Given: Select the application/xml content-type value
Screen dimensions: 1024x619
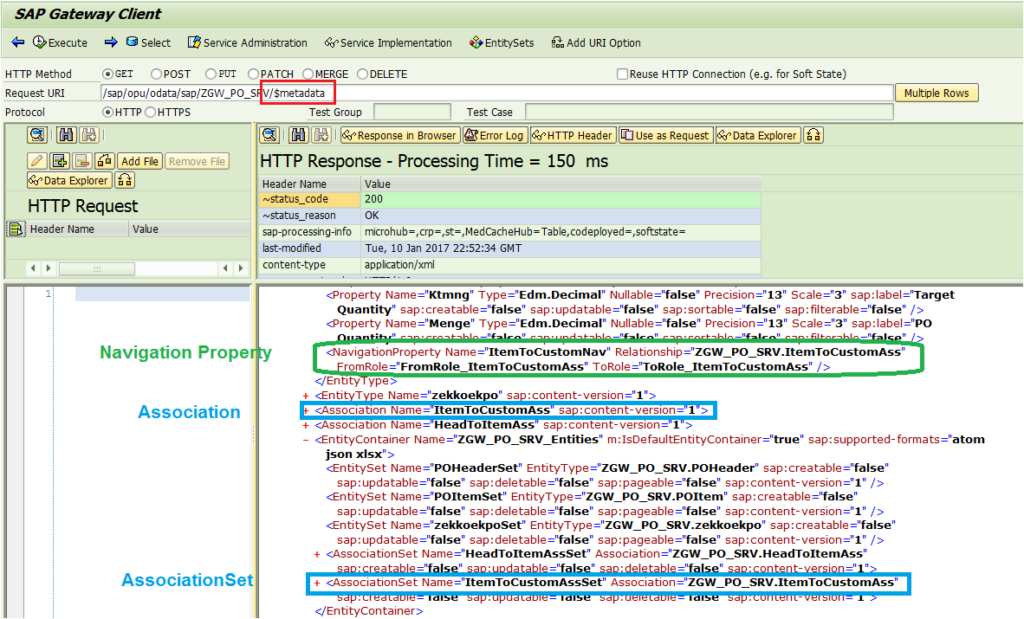Looking at the screenshot, I should pyautogui.click(x=561, y=265).
